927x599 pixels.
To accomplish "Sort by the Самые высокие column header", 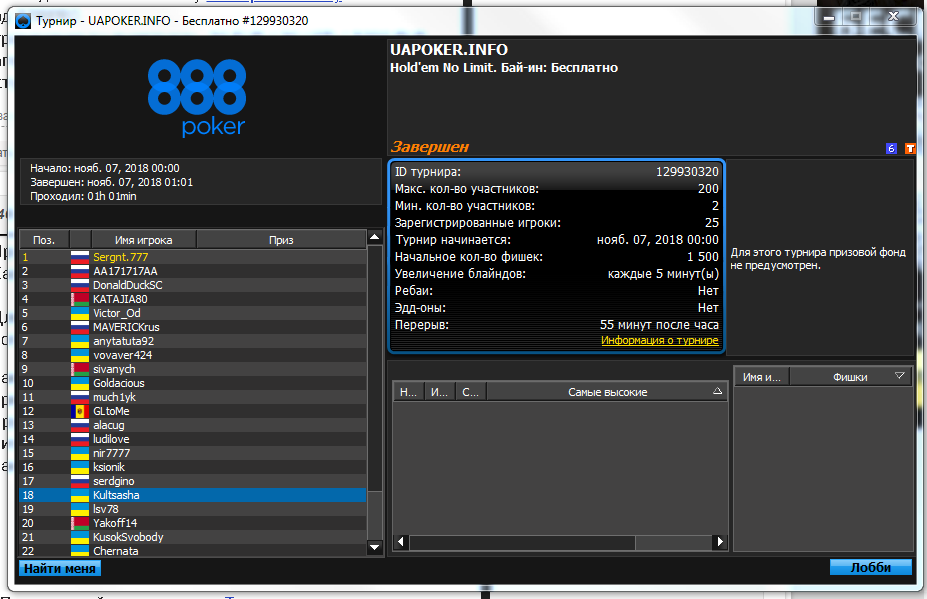I will point(607,391).
